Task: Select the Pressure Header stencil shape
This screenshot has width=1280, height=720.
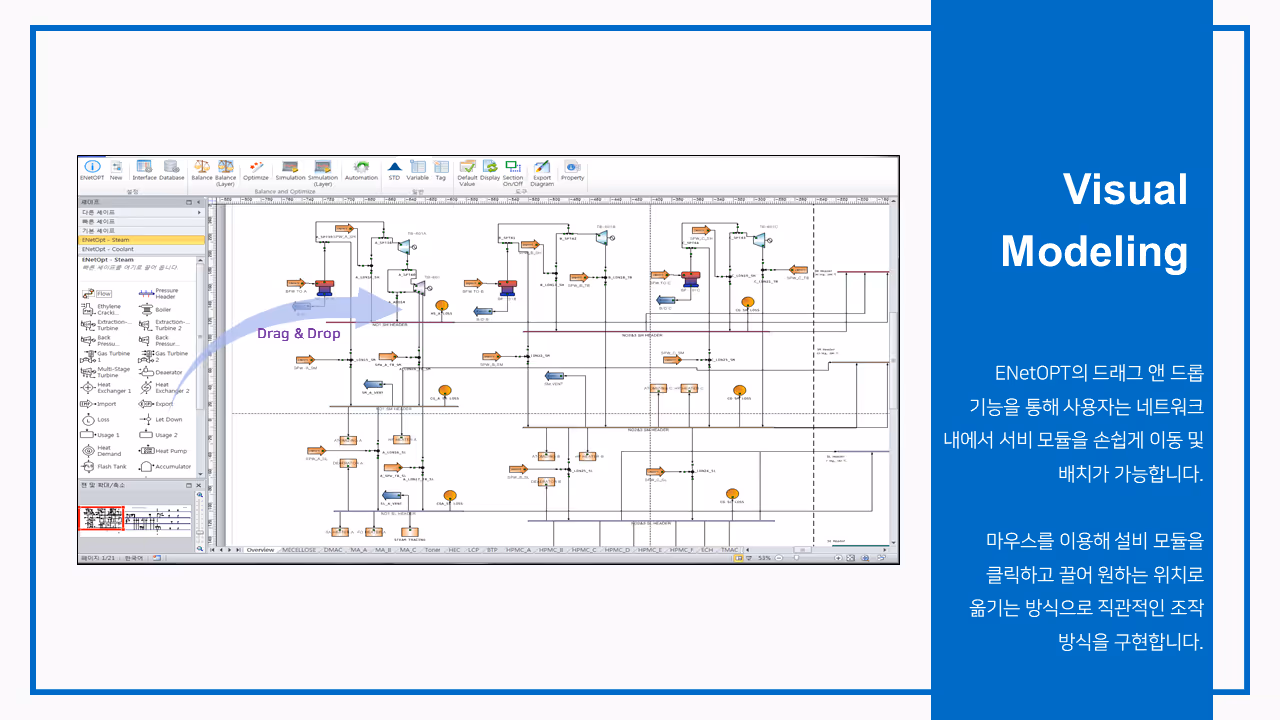Action: 158,293
